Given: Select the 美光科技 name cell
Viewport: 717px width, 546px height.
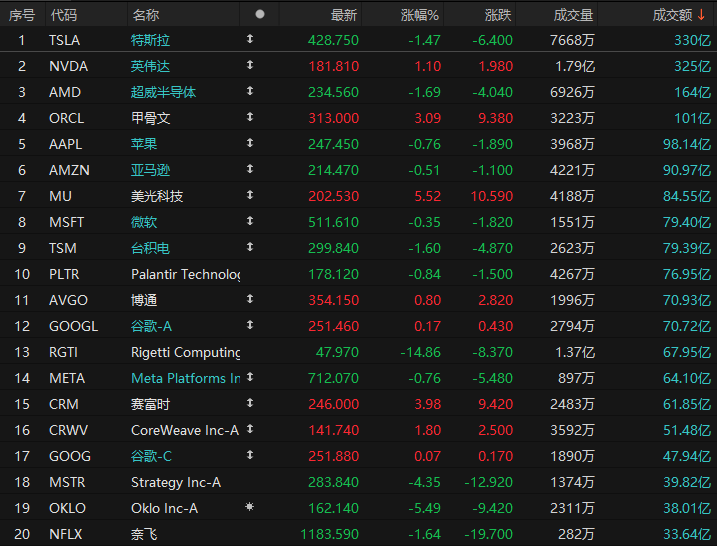Looking at the screenshot, I should [157, 196].
